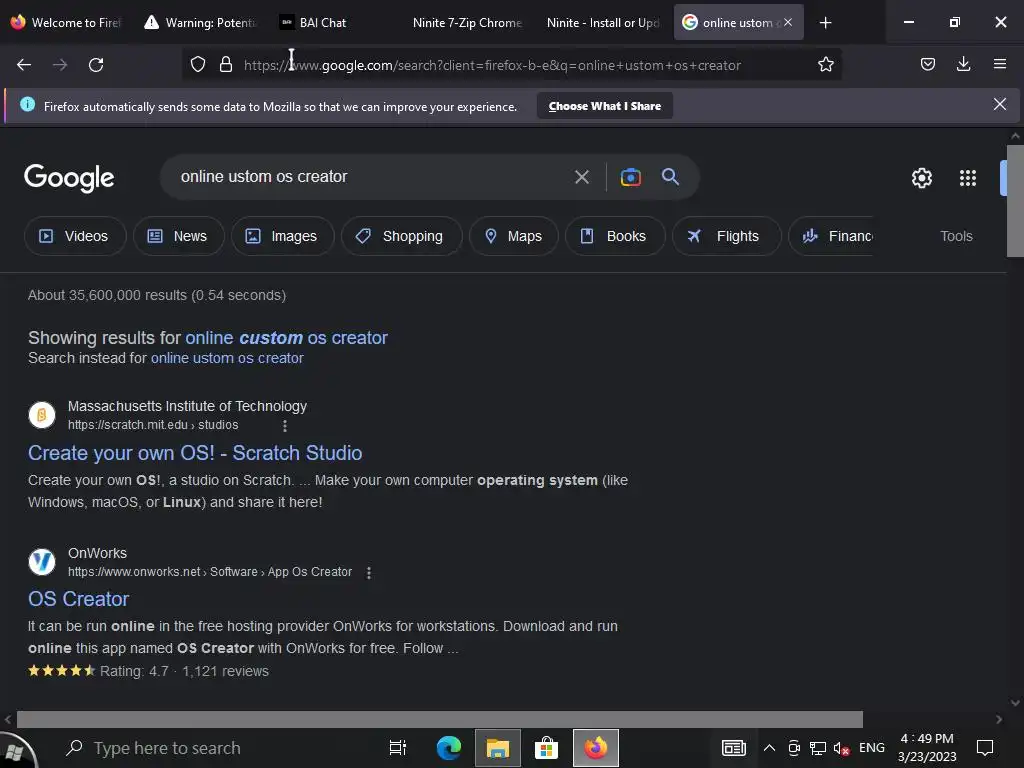Open corrected 'online custom os creator' link
The width and height of the screenshot is (1024, 768).
click(x=286, y=338)
